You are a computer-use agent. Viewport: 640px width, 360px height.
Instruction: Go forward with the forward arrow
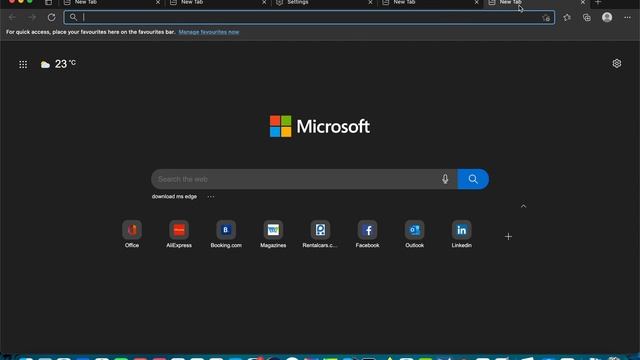pyautogui.click(x=32, y=17)
